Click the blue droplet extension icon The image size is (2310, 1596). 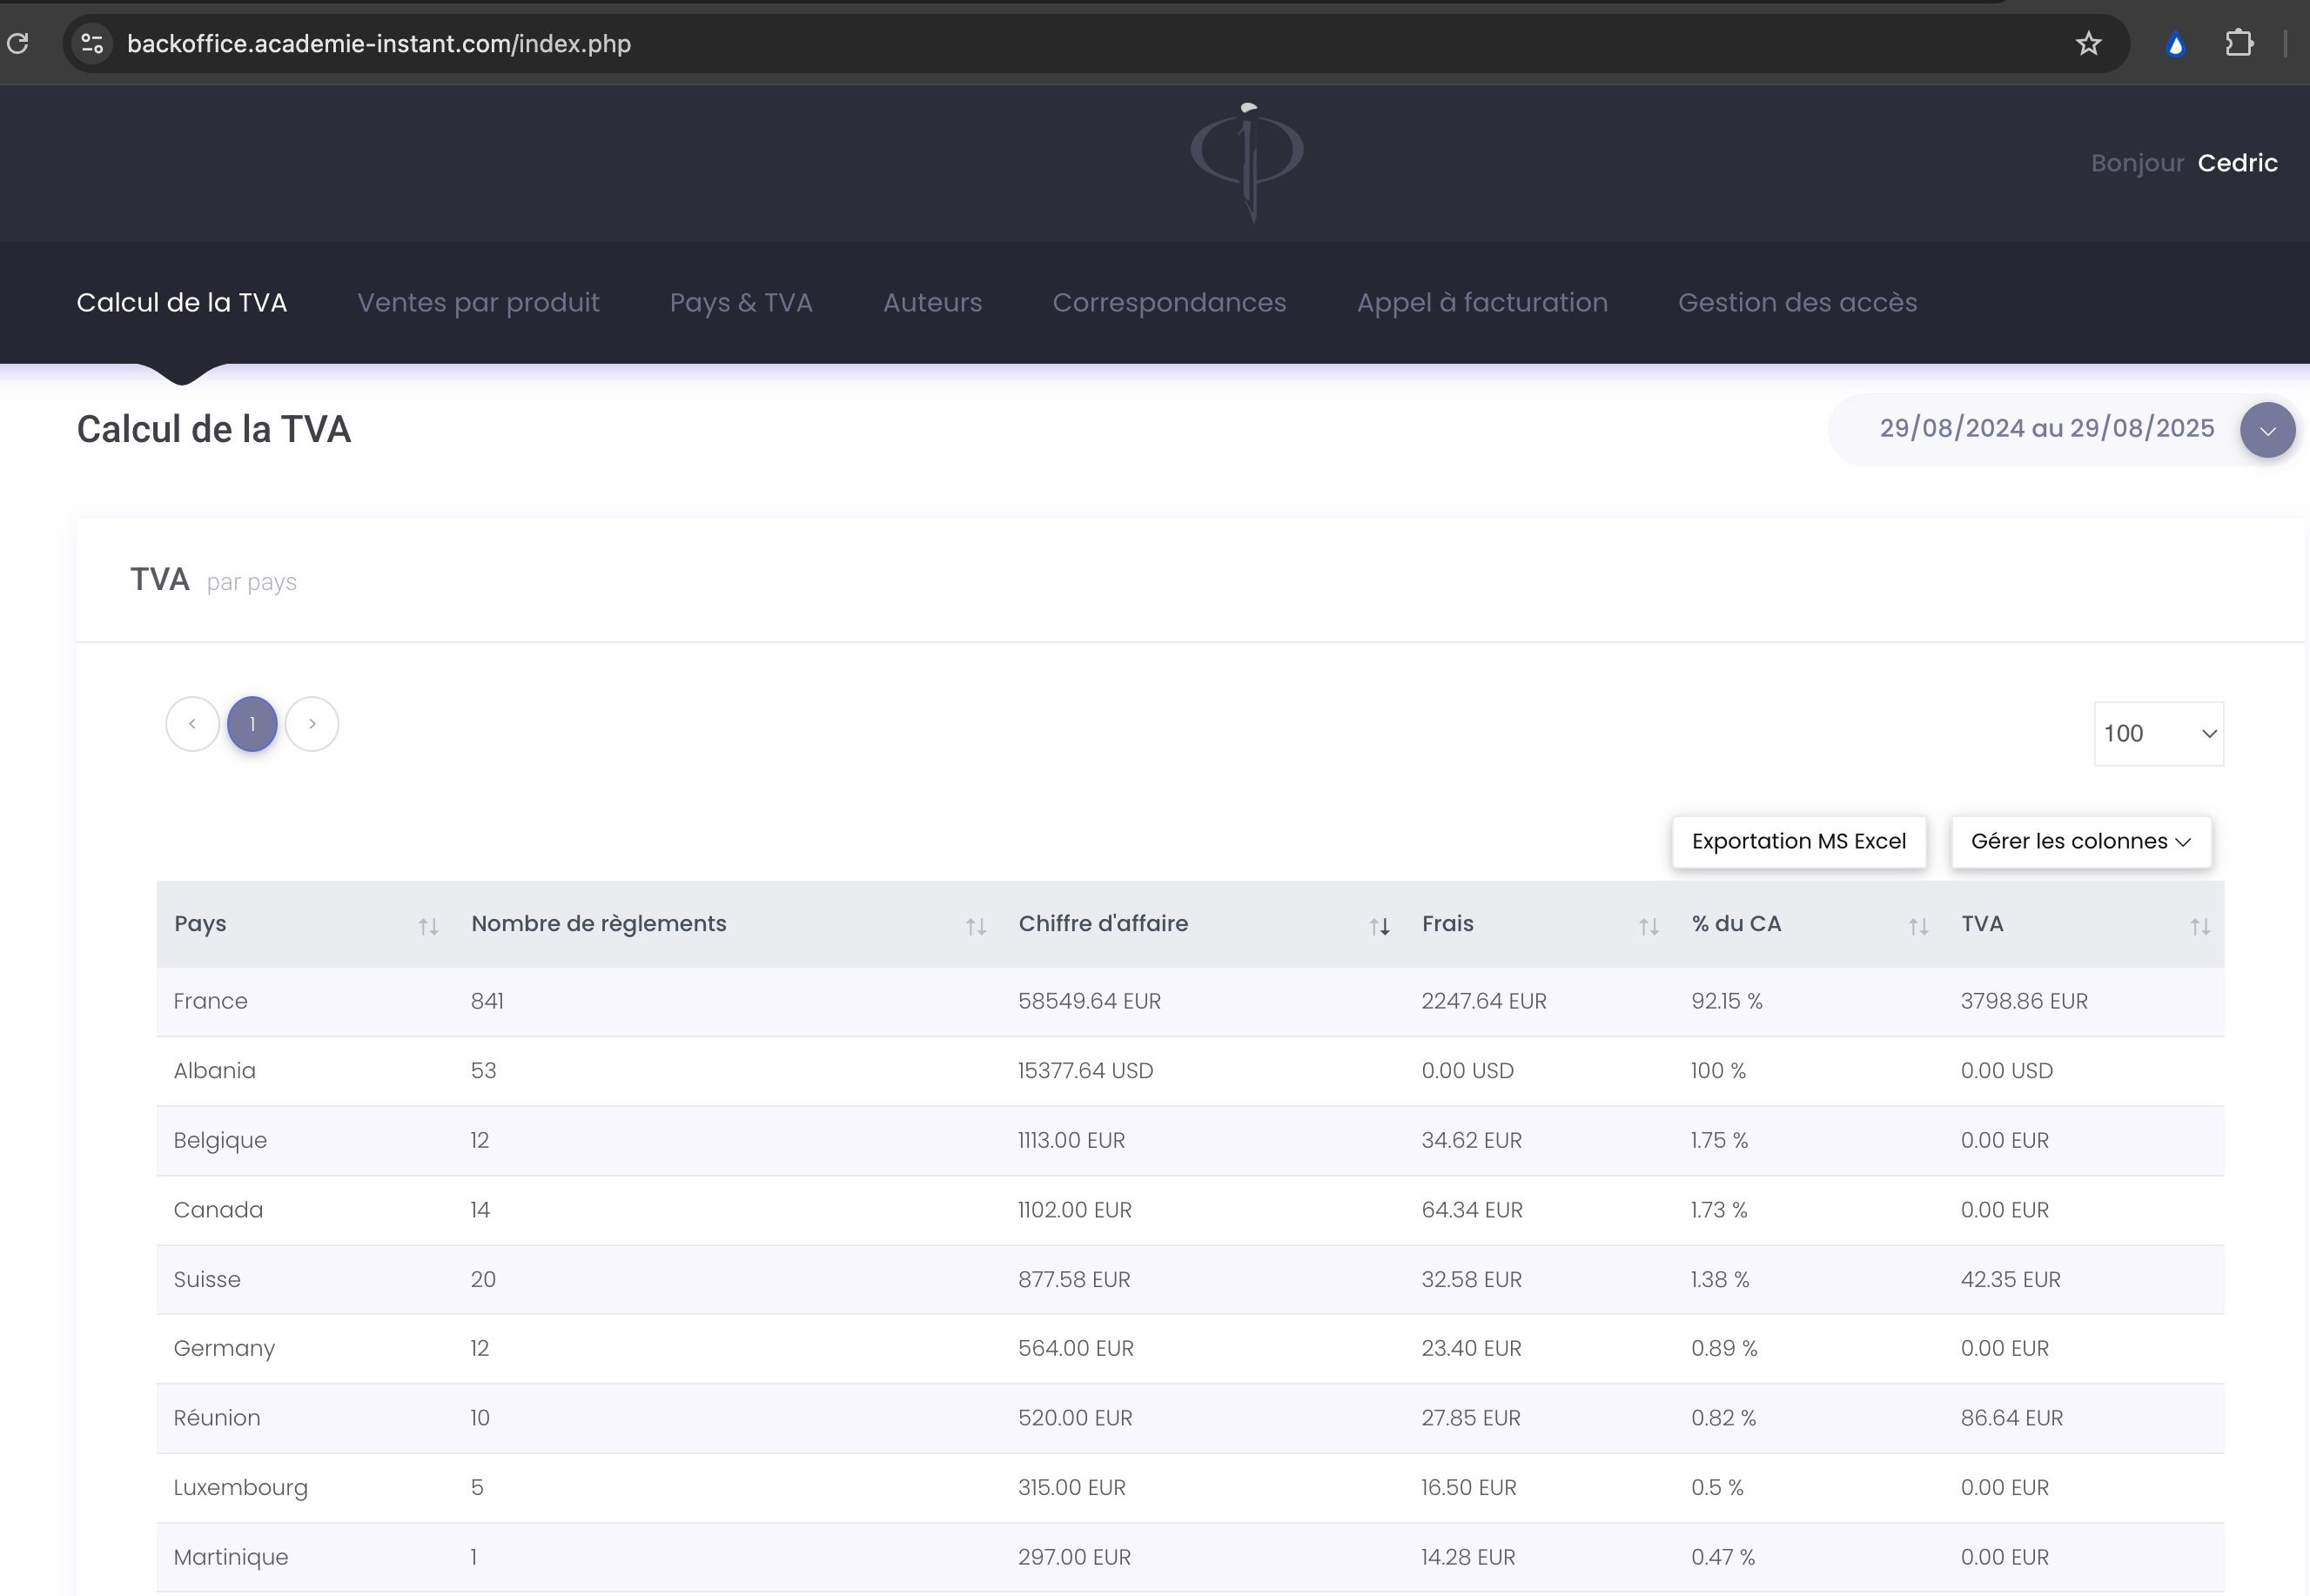pos(2175,44)
